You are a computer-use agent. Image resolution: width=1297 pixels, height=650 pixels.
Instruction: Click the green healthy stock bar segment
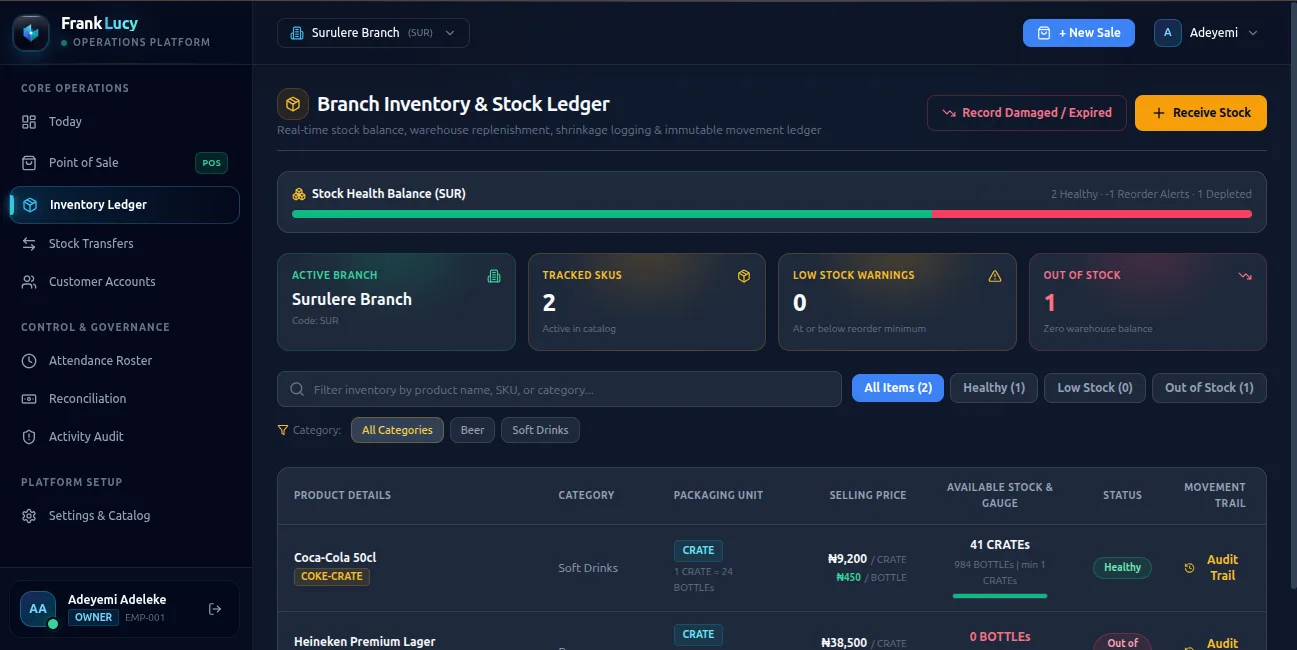pyautogui.click(x=612, y=214)
